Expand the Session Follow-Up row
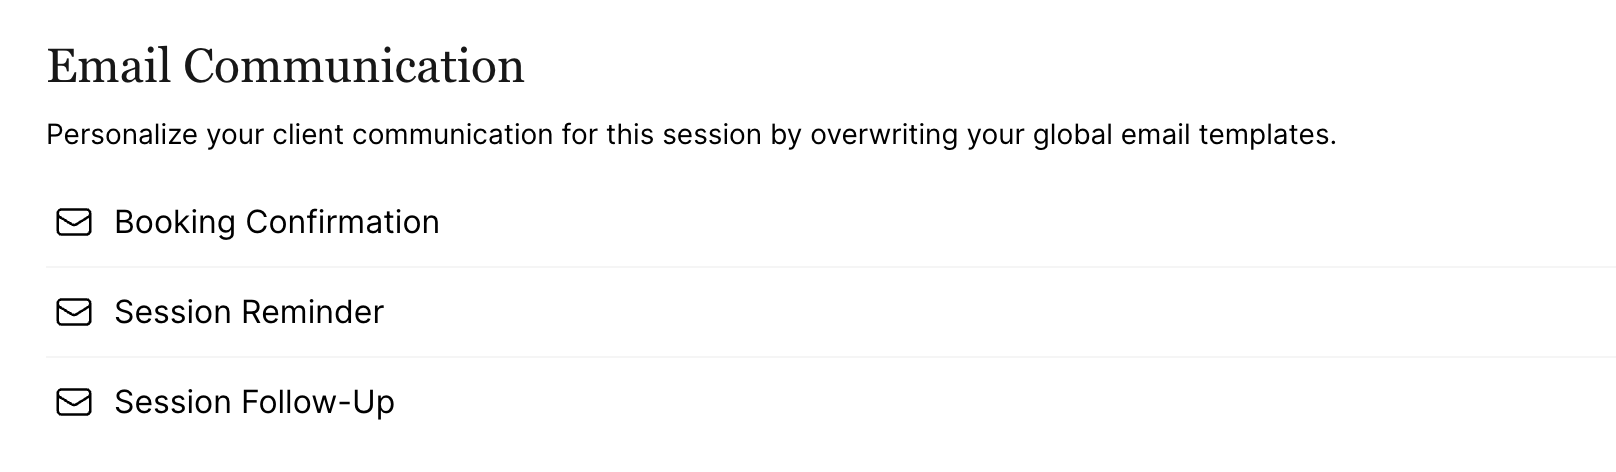Image resolution: width=1616 pixels, height=472 pixels. coord(830,402)
